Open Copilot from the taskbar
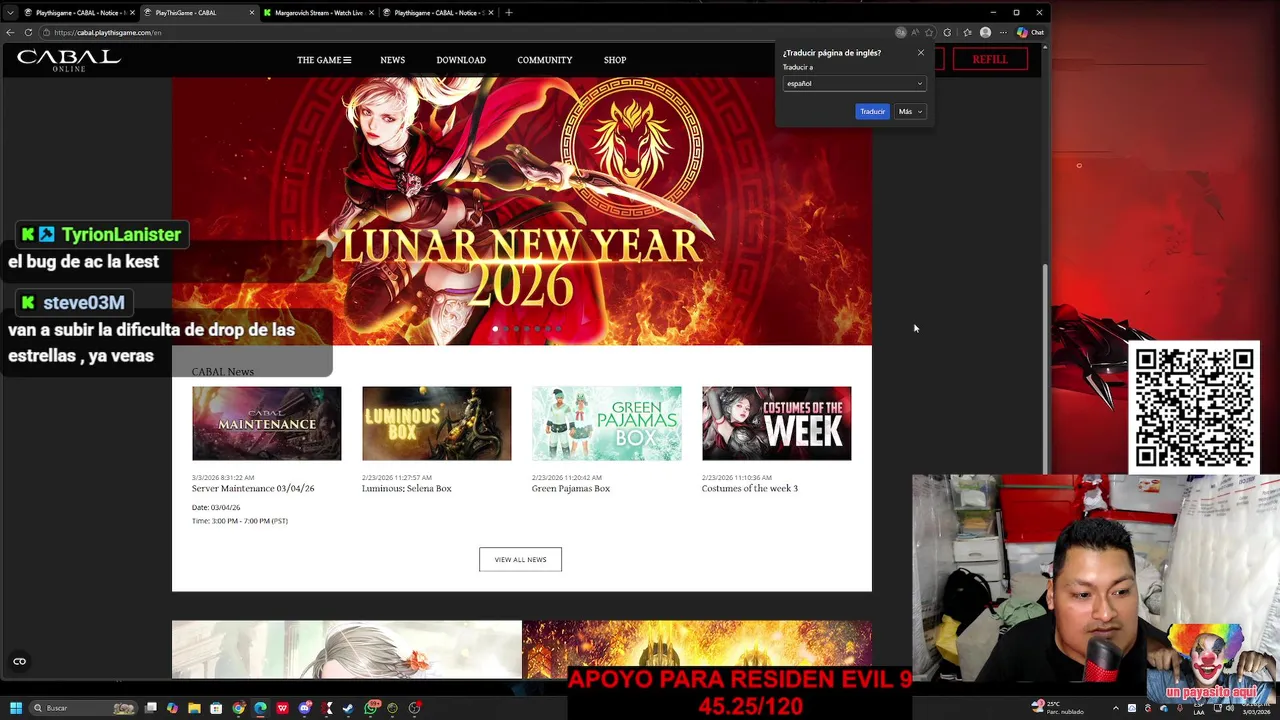Screen dimensions: 1280x720 172,708
